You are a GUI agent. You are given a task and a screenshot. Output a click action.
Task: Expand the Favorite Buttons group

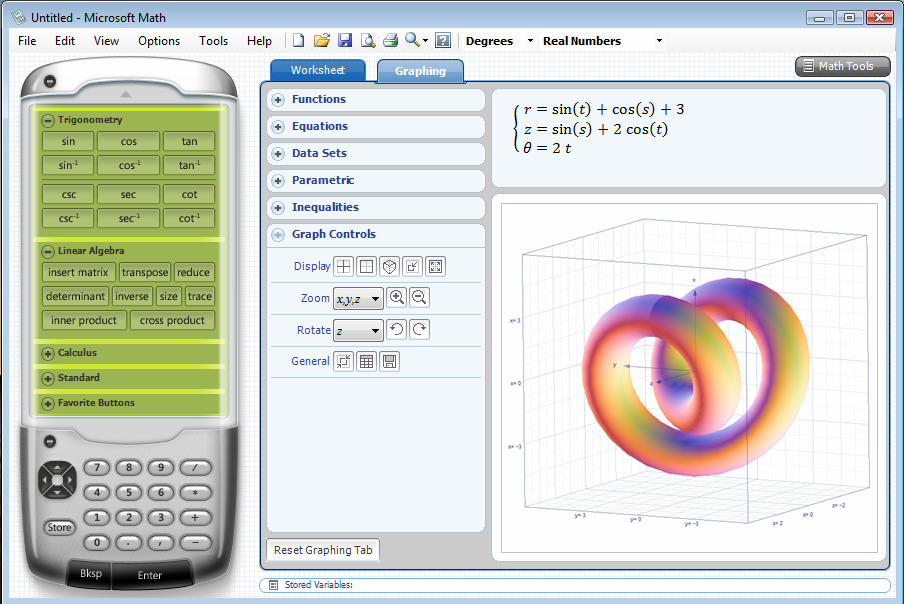point(48,404)
